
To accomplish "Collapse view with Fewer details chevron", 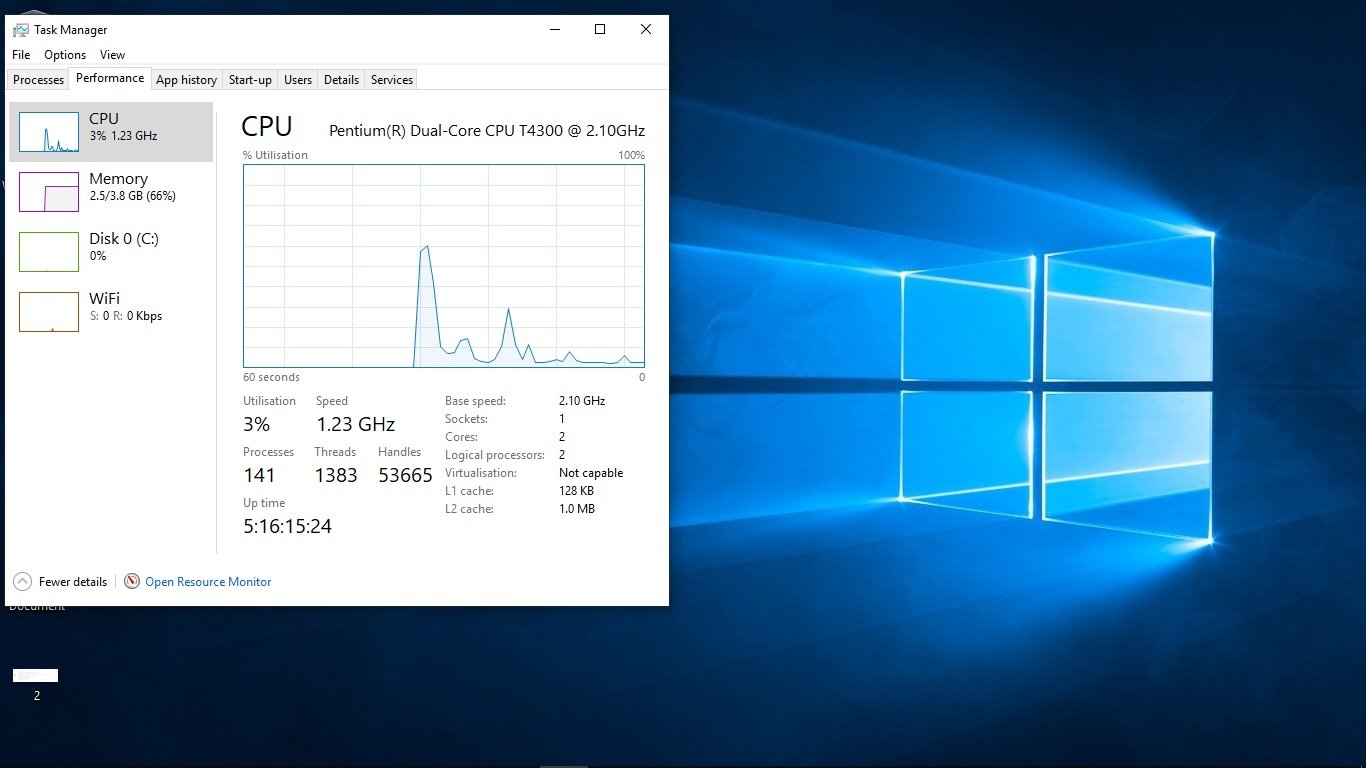I will pyautogui.click(x=22, y=581).
